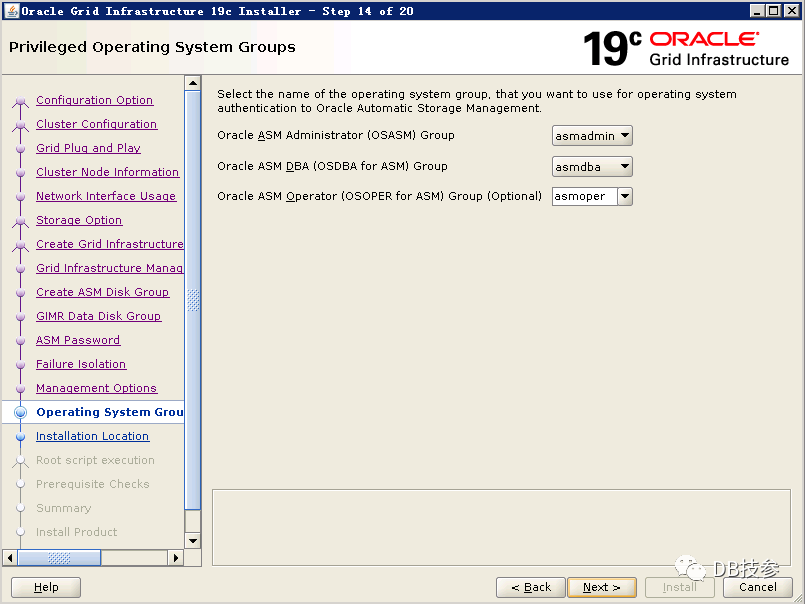Click the Prerequisite Checks step text
The image size is (805, 604).
pyautogui.click(x=92, y=484)
